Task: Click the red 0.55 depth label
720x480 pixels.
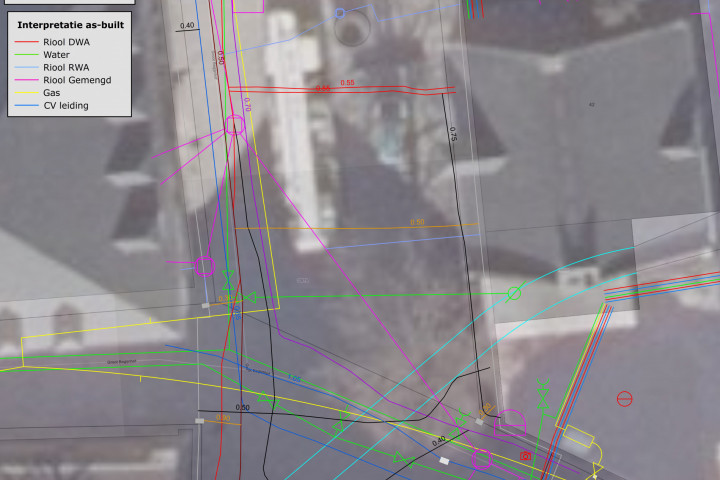Action: coord(347,83)
